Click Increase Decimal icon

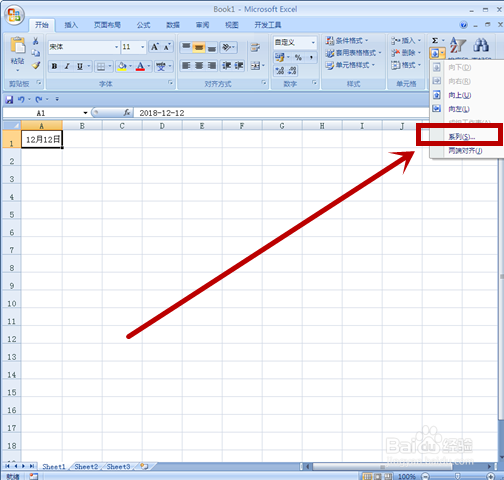point(280,71)
